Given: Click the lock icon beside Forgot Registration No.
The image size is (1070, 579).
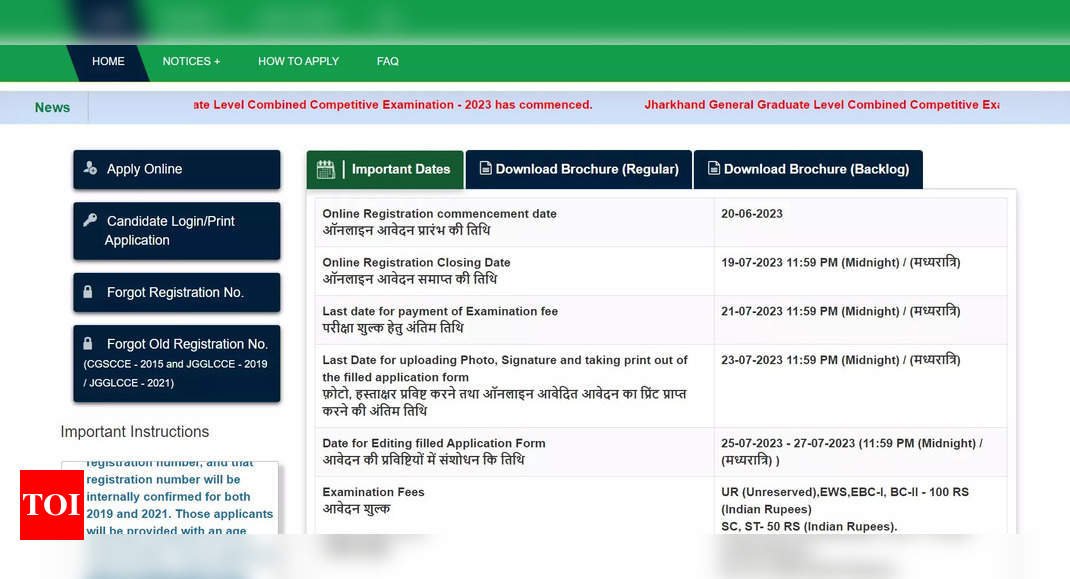Looking at the screenshot, I should point(87,292).
